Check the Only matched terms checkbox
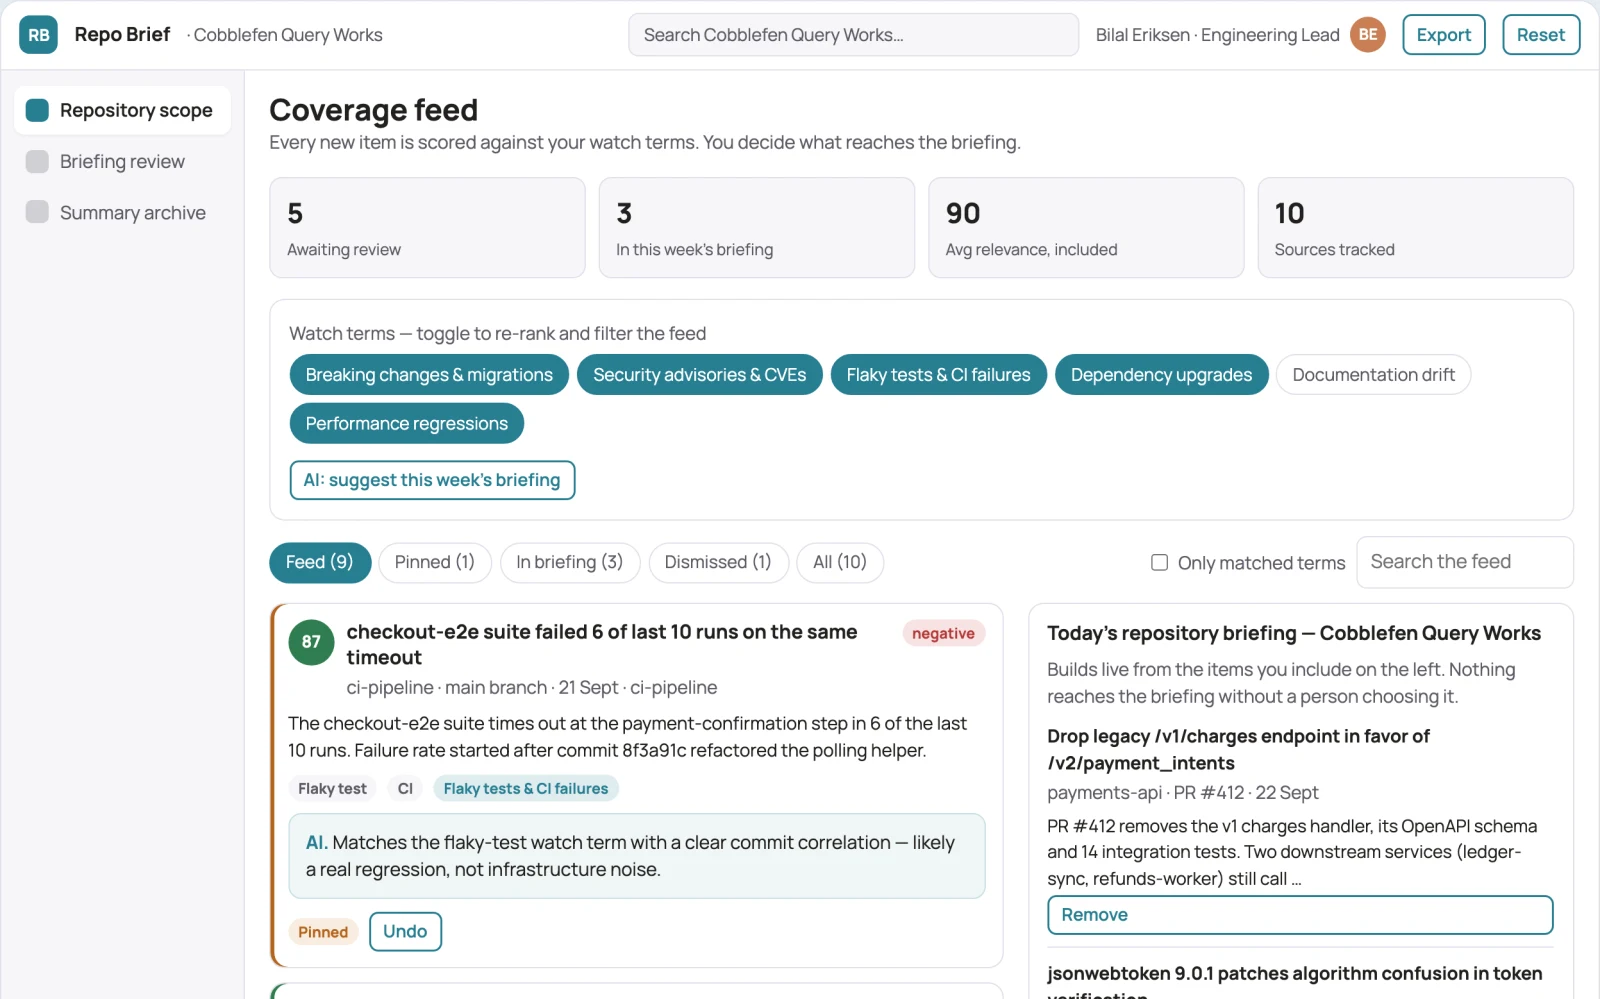The image size is (1600, 999). click(1159, 563)
